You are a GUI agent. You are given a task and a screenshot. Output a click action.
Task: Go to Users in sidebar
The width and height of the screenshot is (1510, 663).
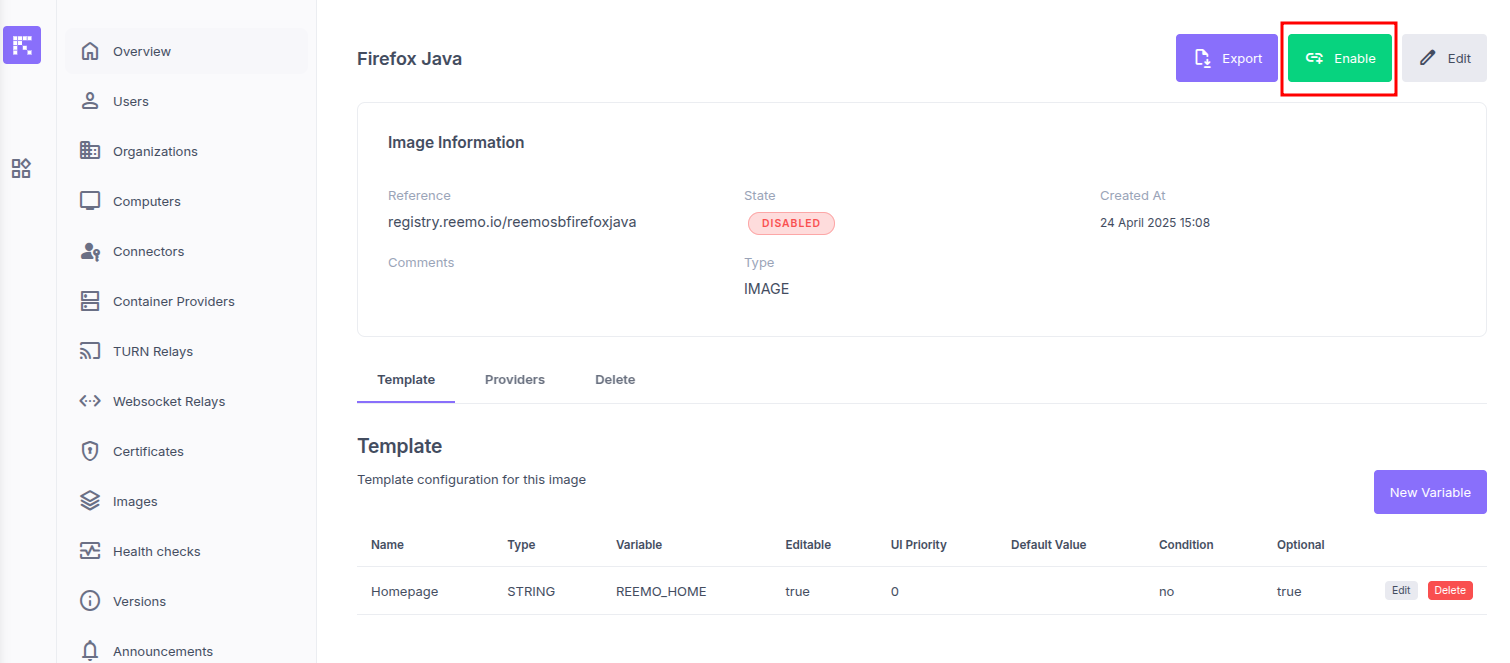pos(187,101)
